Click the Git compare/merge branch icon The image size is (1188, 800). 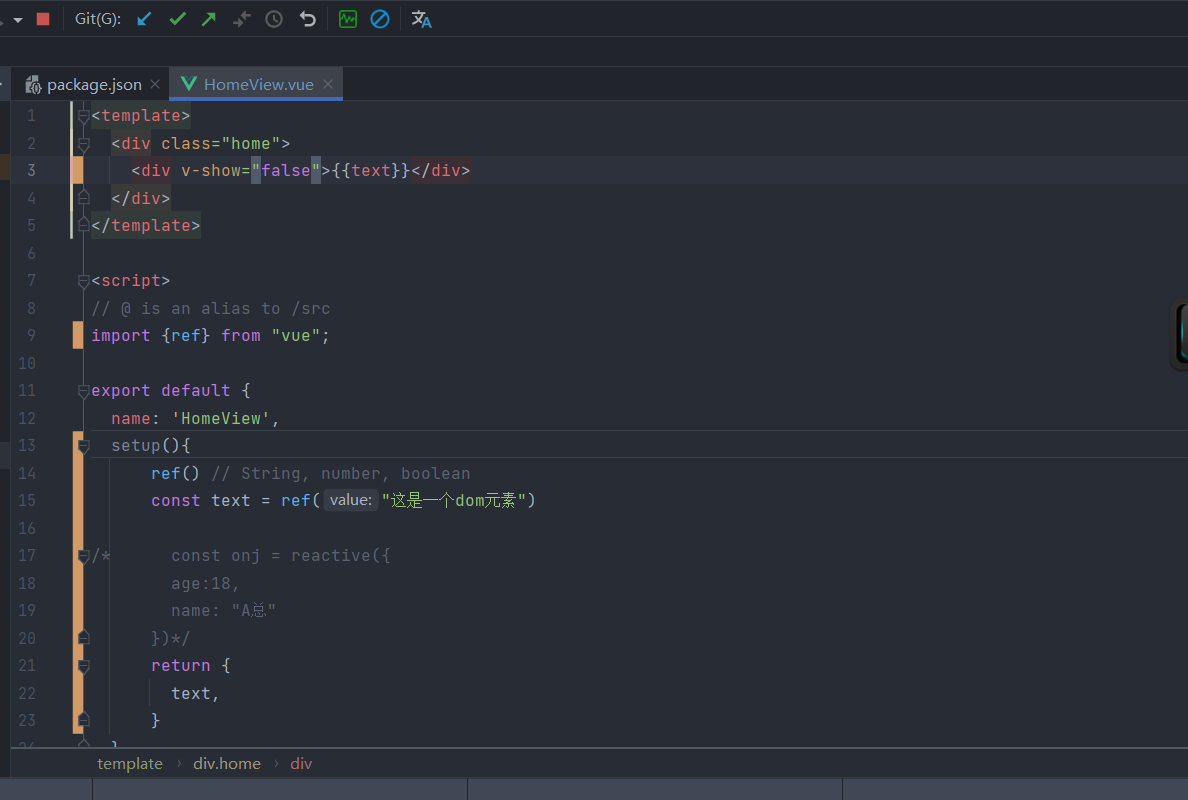coord(242,19)
